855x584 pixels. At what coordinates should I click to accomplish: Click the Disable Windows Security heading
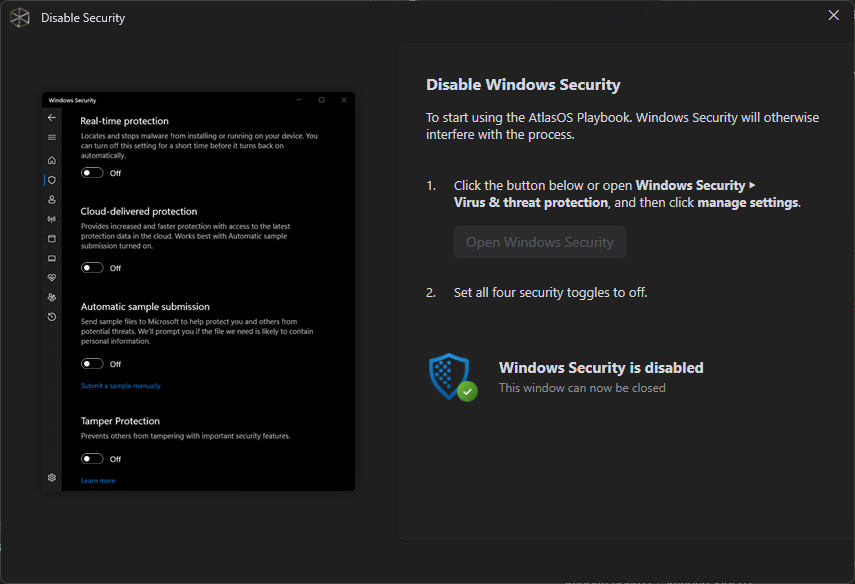[x=523, y=85]
